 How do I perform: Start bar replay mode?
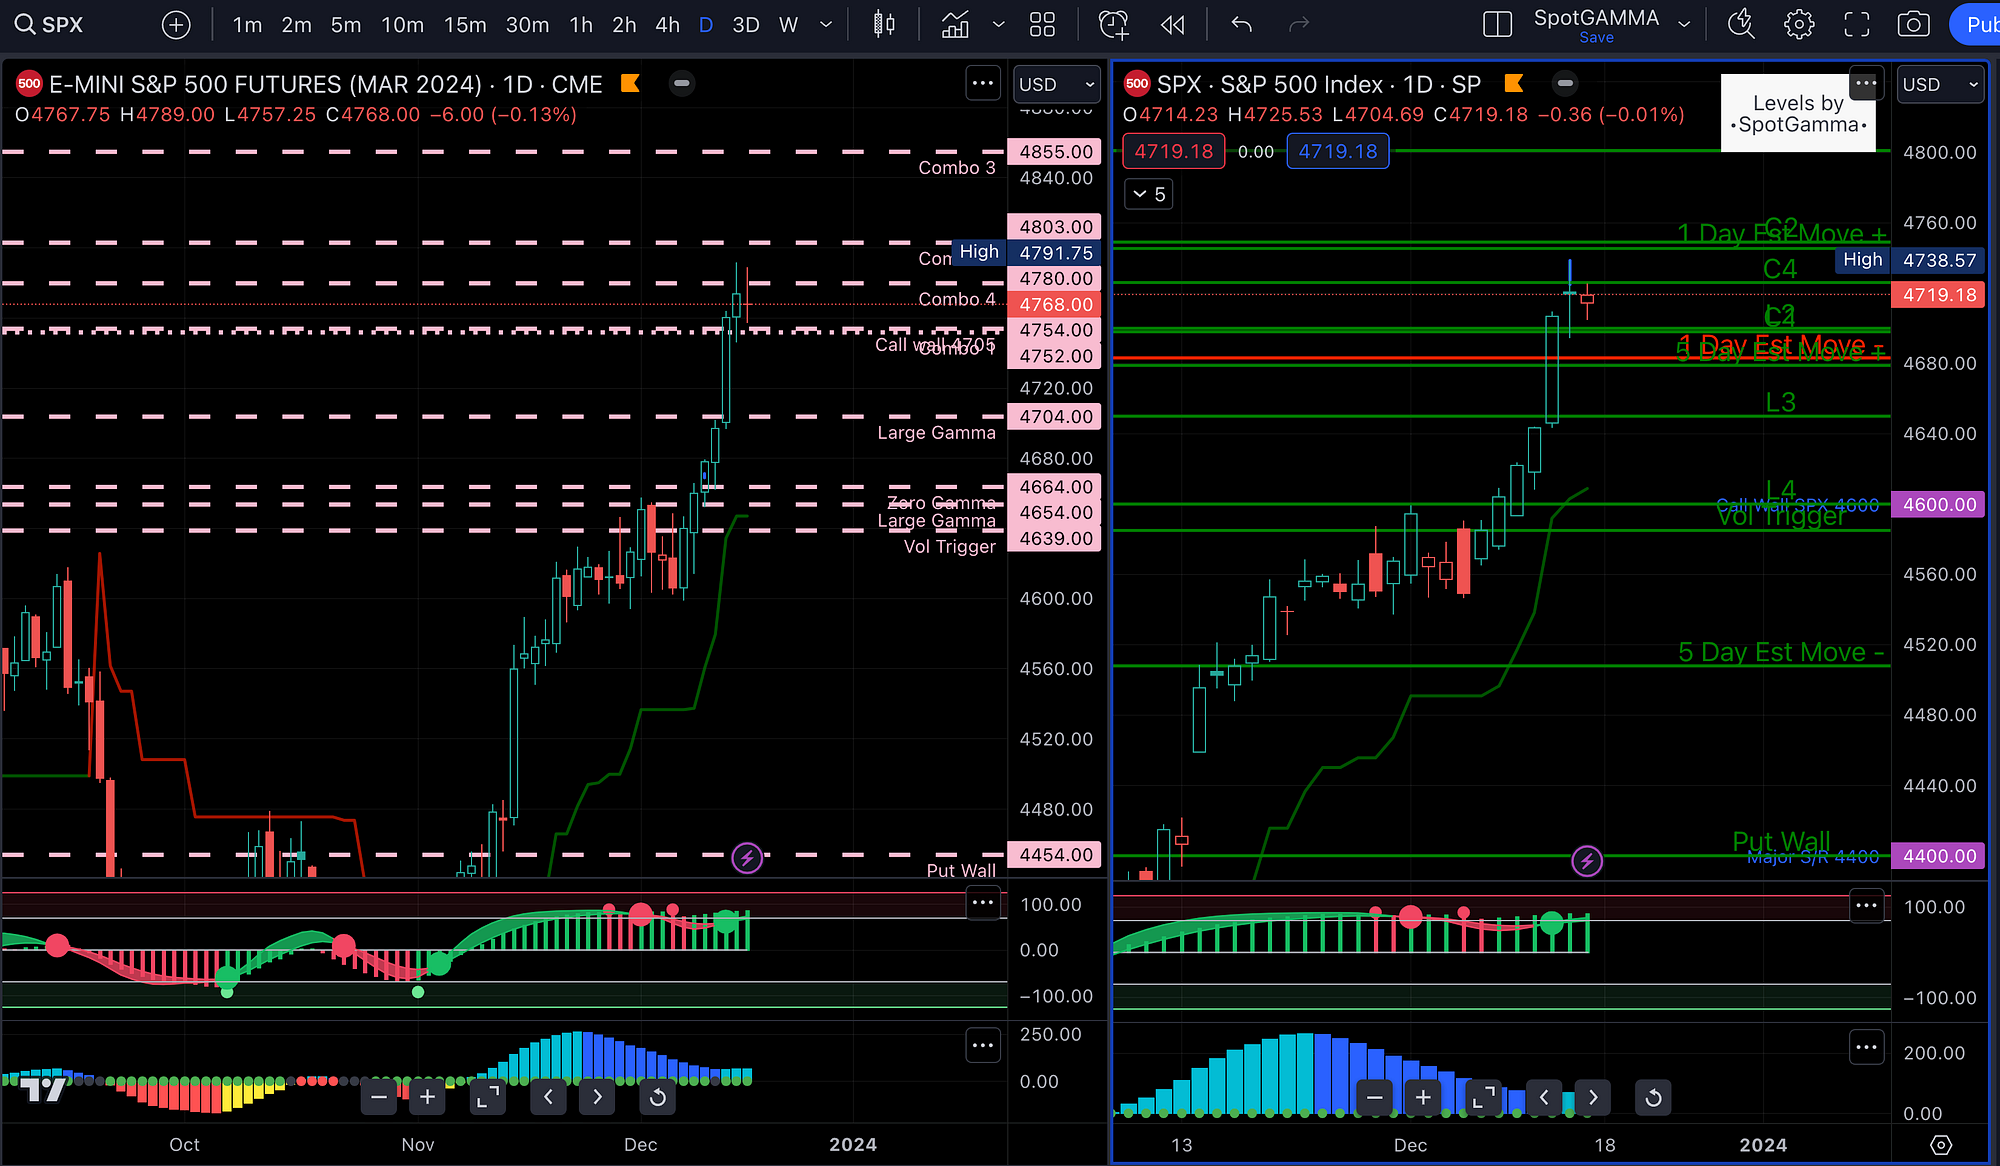[1173, 24]
